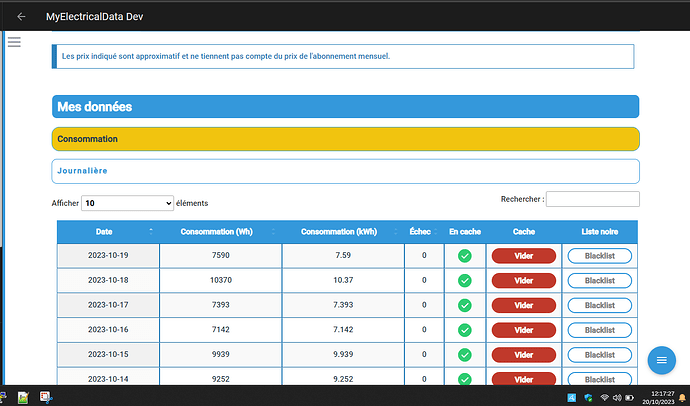Sort by Consommation (kWh) column

[343, 232]
